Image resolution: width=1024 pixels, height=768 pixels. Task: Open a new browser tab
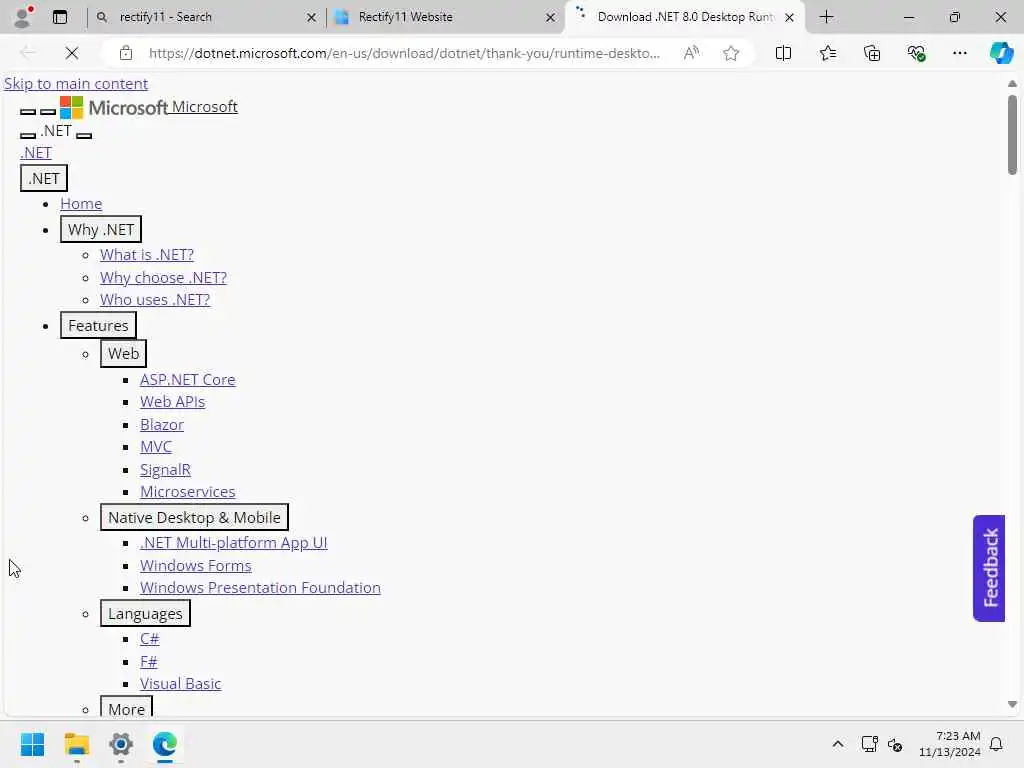(826, 17)
